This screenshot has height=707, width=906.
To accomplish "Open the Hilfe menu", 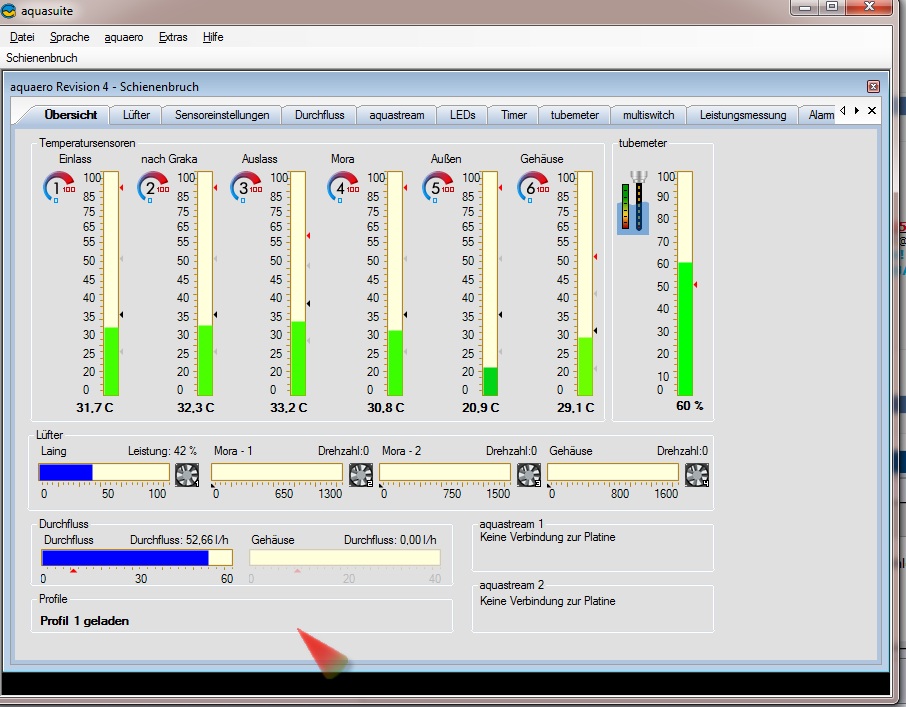I will pyautogui.click(x=213, y=37).
